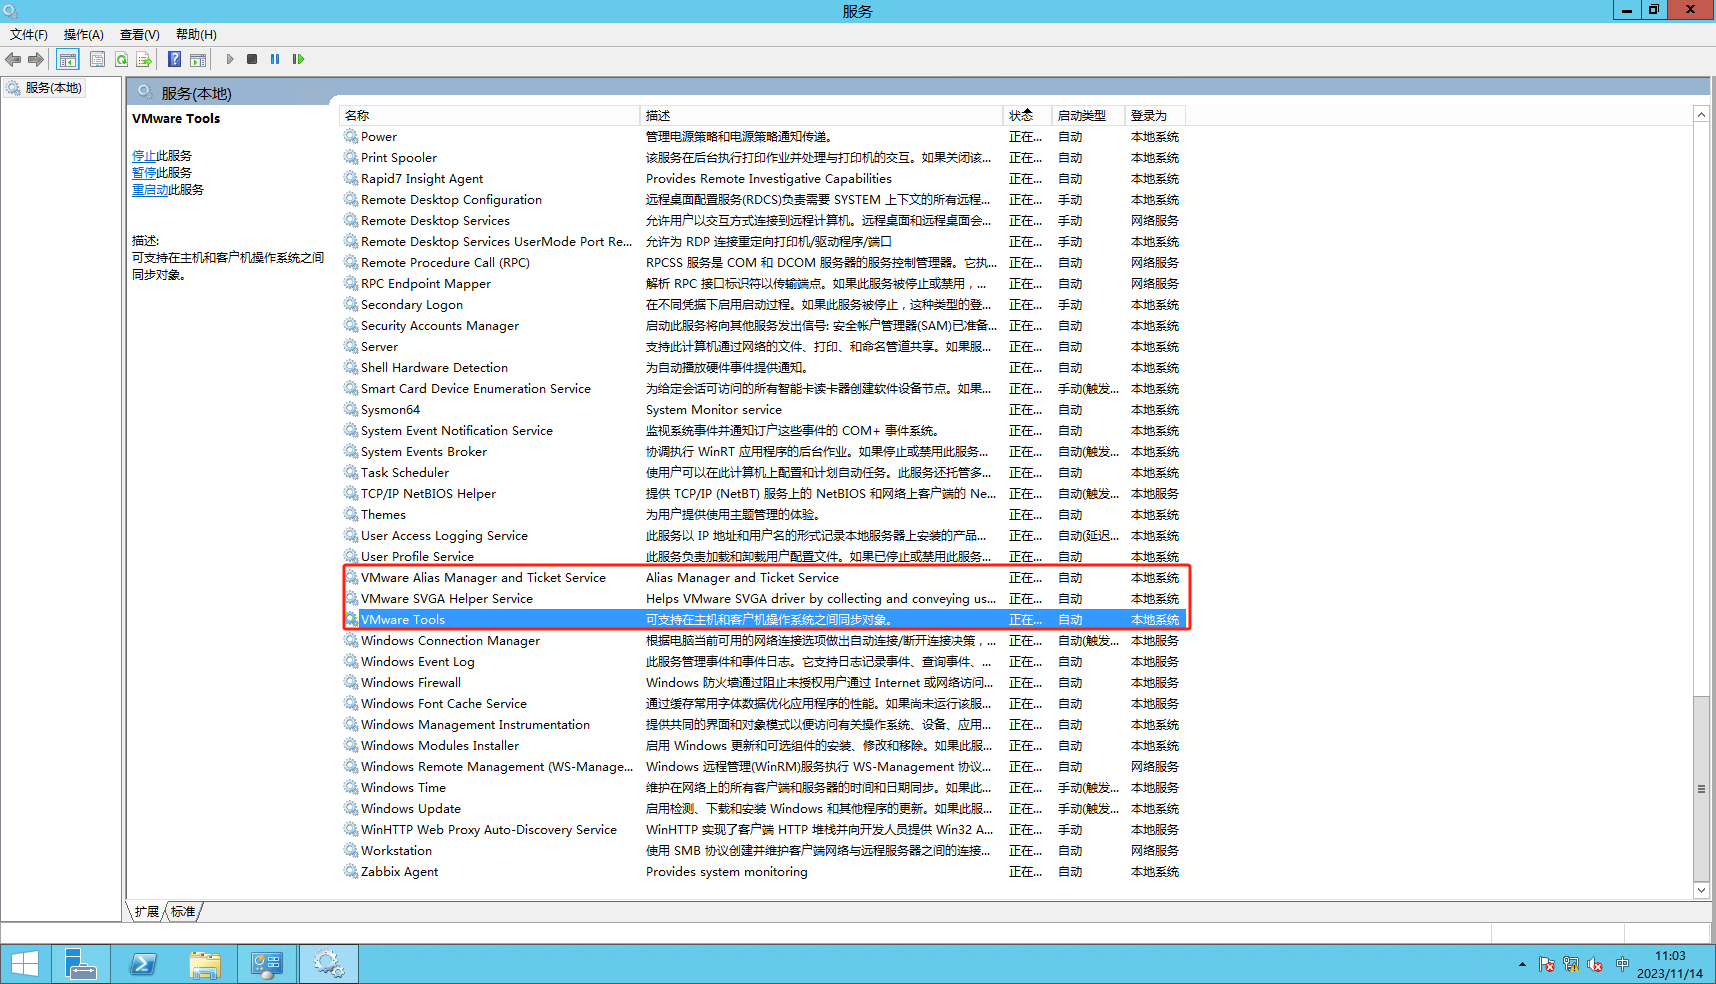Select Task Scheduler service
Screen dimensions: 1716x984
pos(764,473)
